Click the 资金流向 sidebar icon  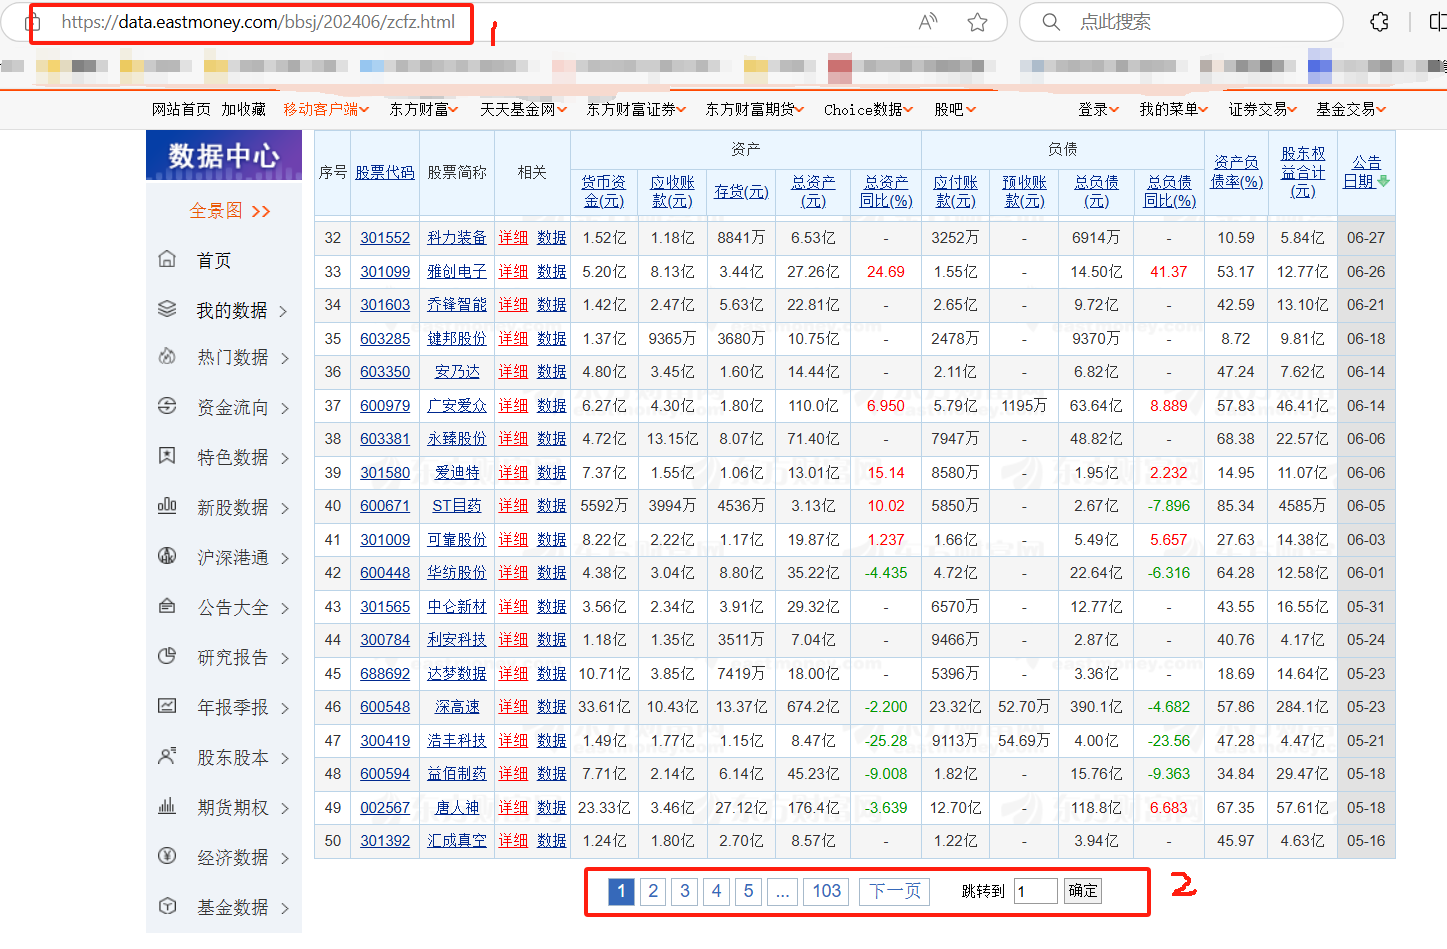click(x=167, y=406)
